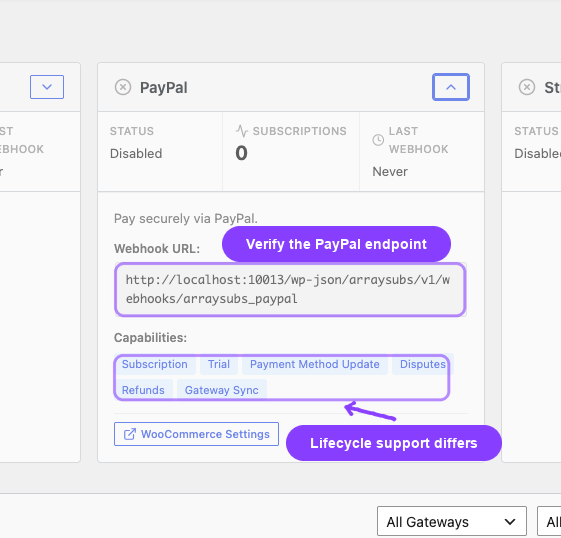The image size is (561, 538).
Task: Click the Disabled status value under PayPal
Action: point(136,153)
